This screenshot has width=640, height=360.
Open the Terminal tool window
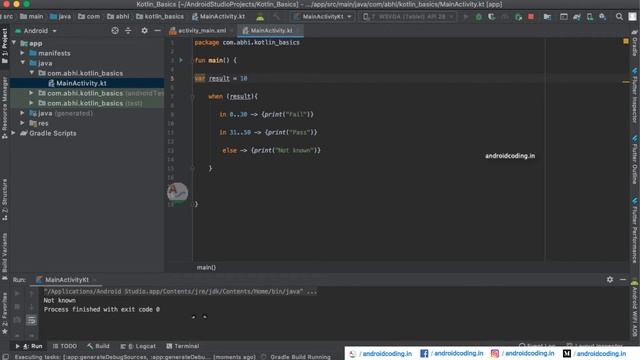(x=182, y=346)
